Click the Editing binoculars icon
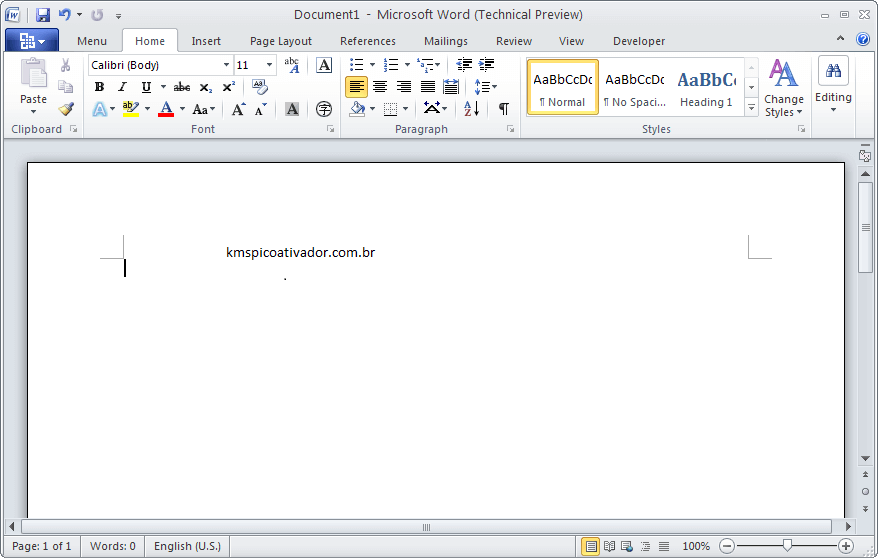 [833, 71]
